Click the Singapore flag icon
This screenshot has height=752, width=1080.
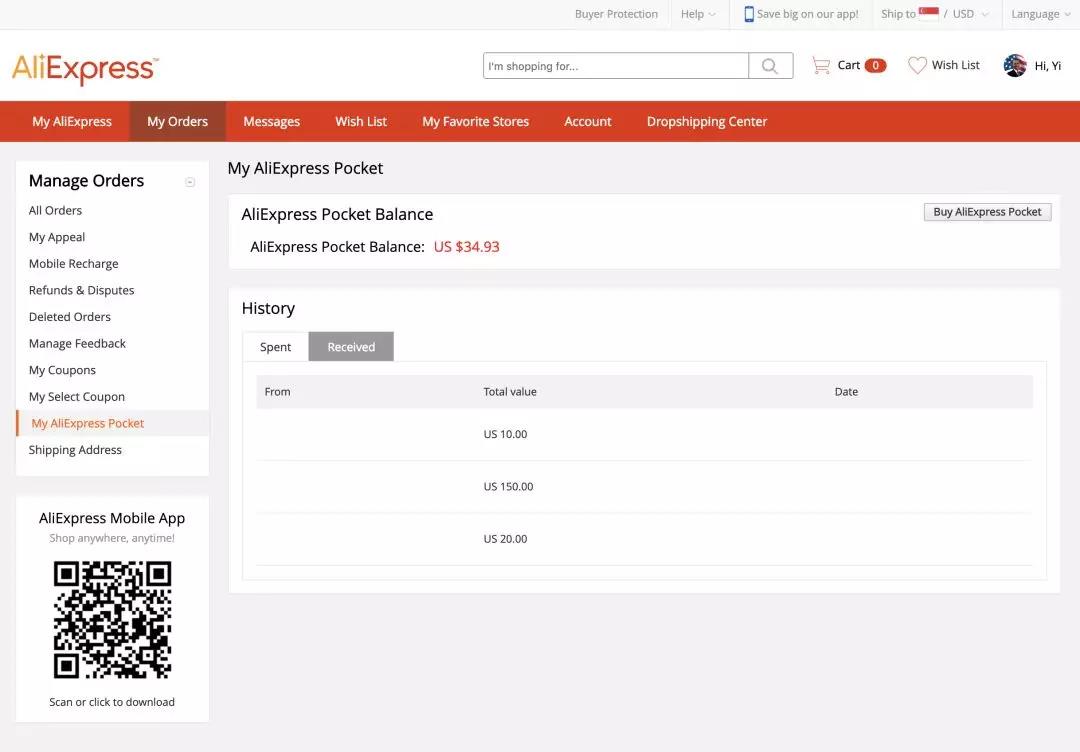929,13
